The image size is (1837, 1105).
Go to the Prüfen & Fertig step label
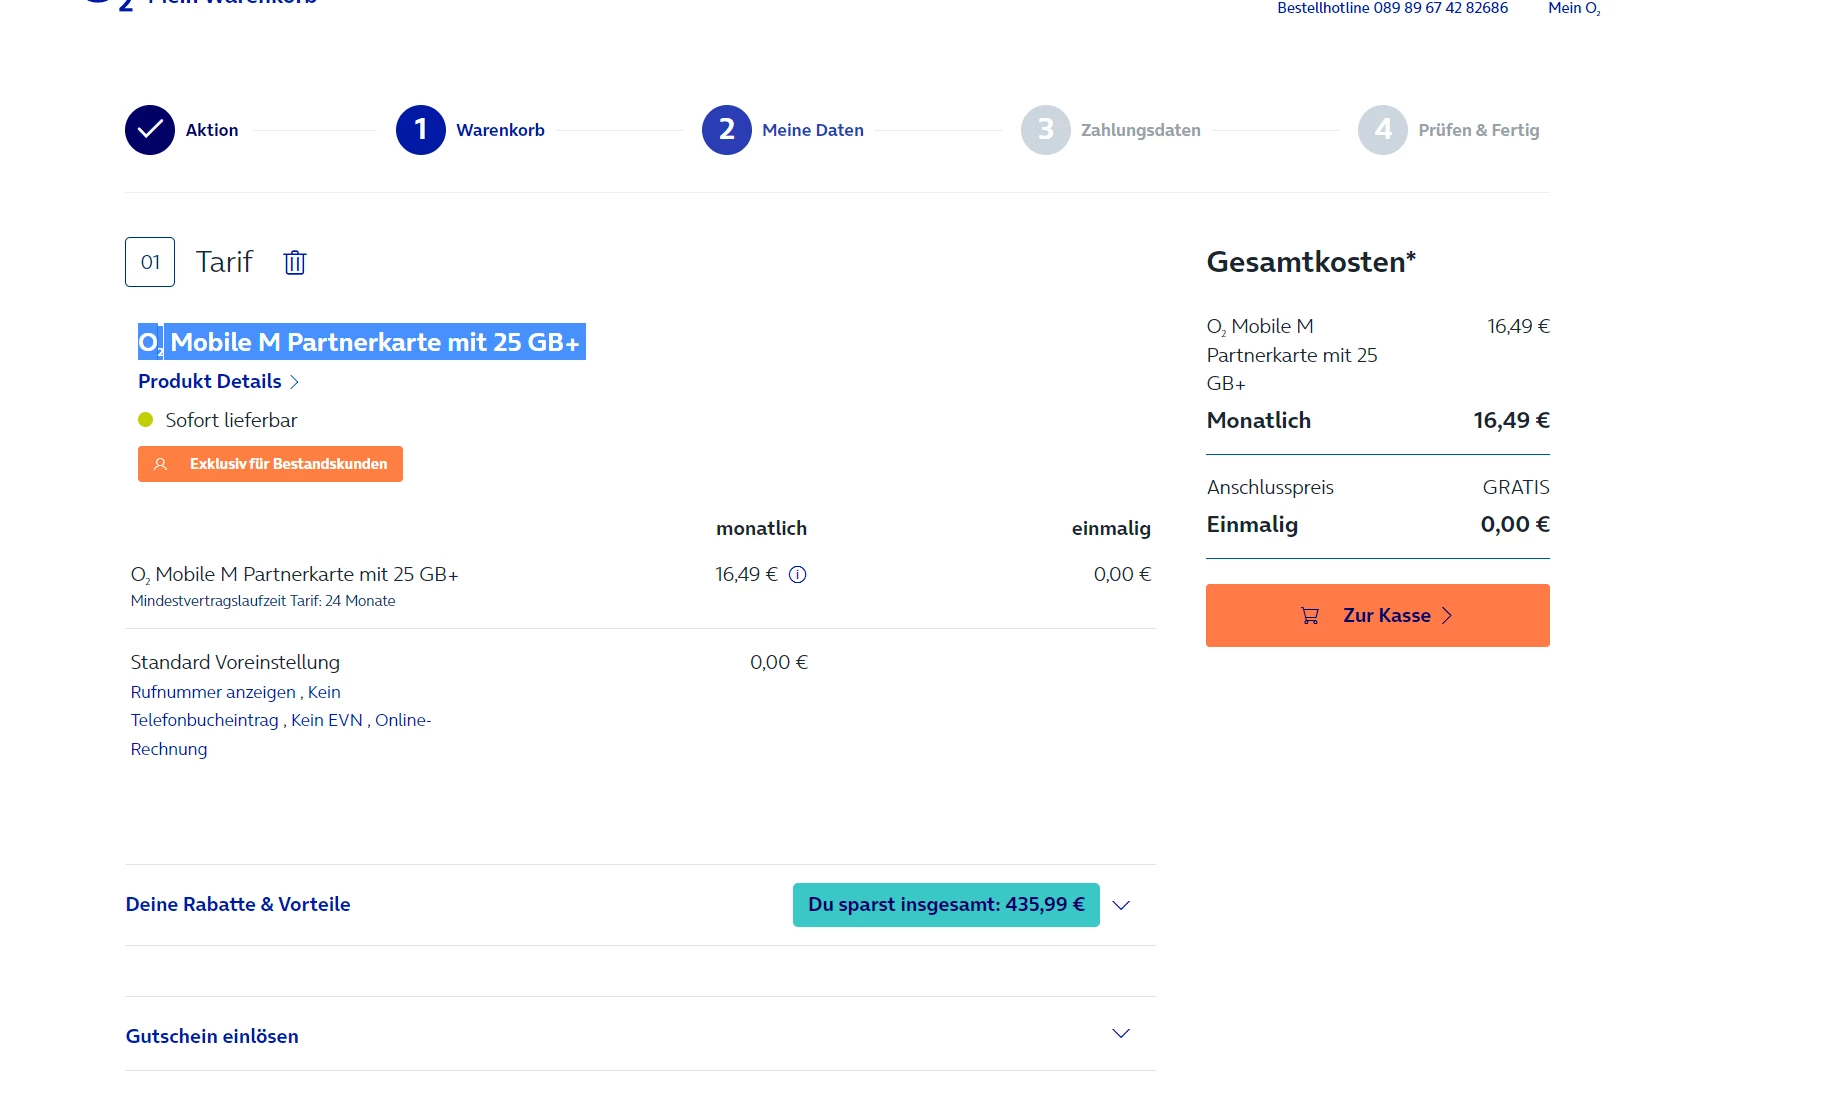click(x=1479, y=130)
